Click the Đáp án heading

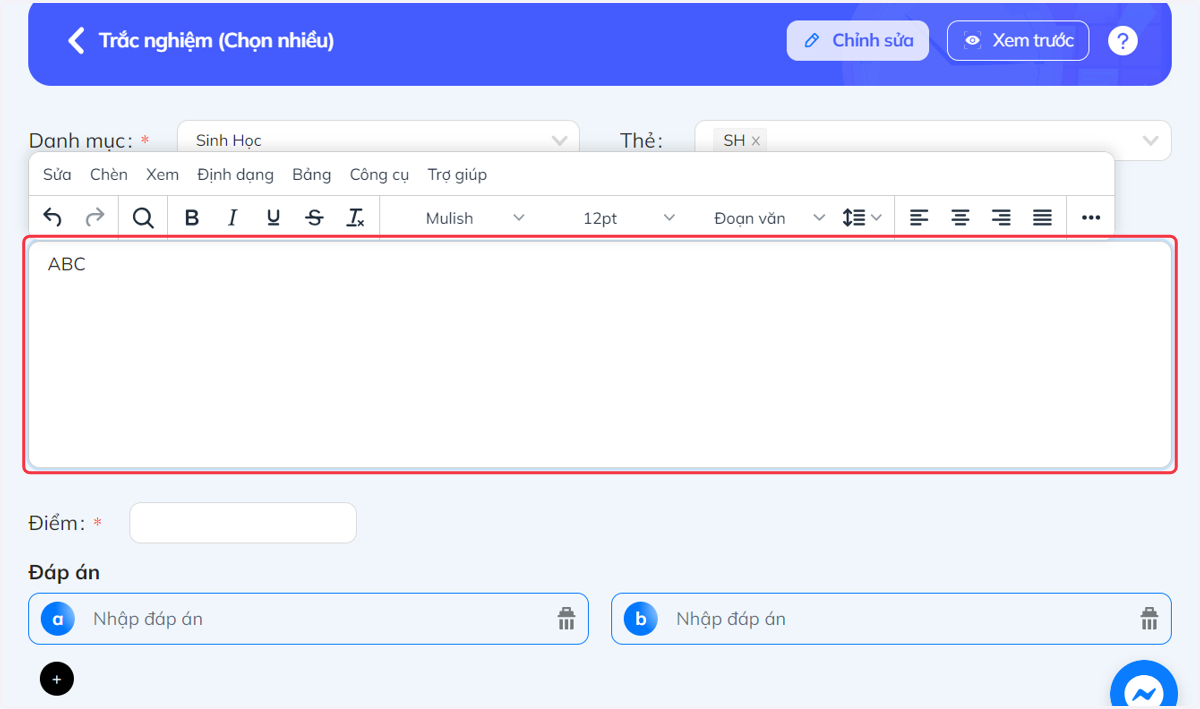(64, 573)
